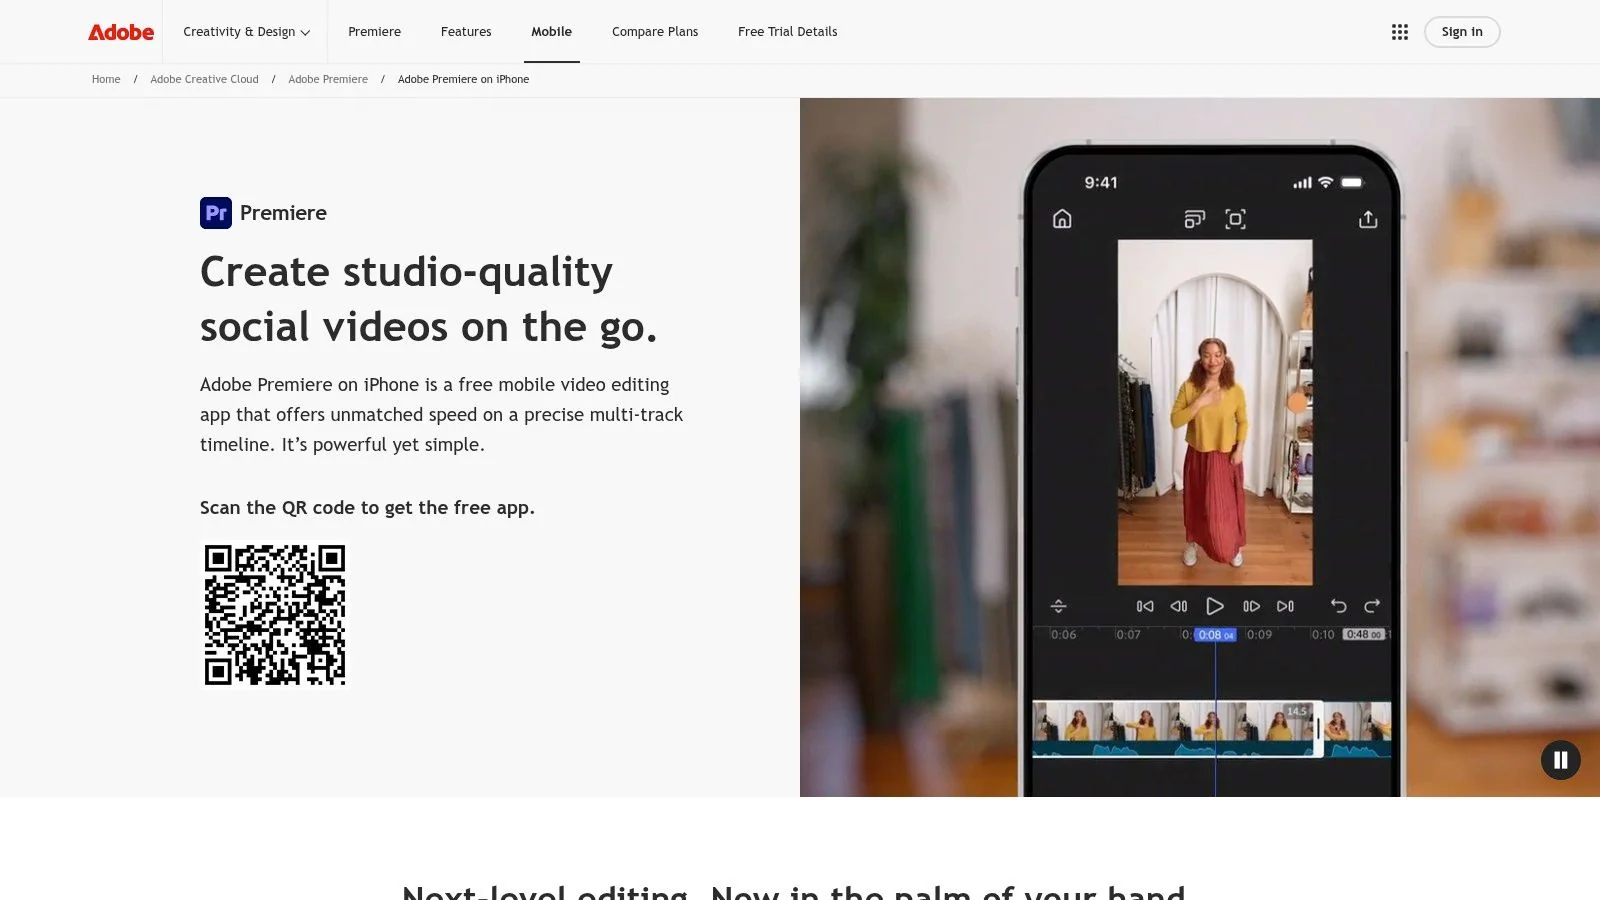Click the 0:10 timeline ruler mark
Image resolution: width=1600 pixels, height=900 pixels.
pos(1323,635)
